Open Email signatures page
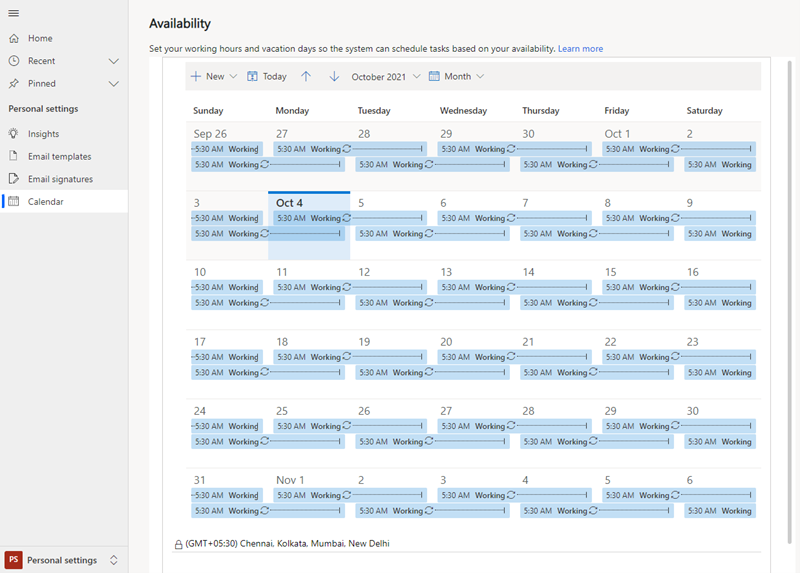 point(64,179)
